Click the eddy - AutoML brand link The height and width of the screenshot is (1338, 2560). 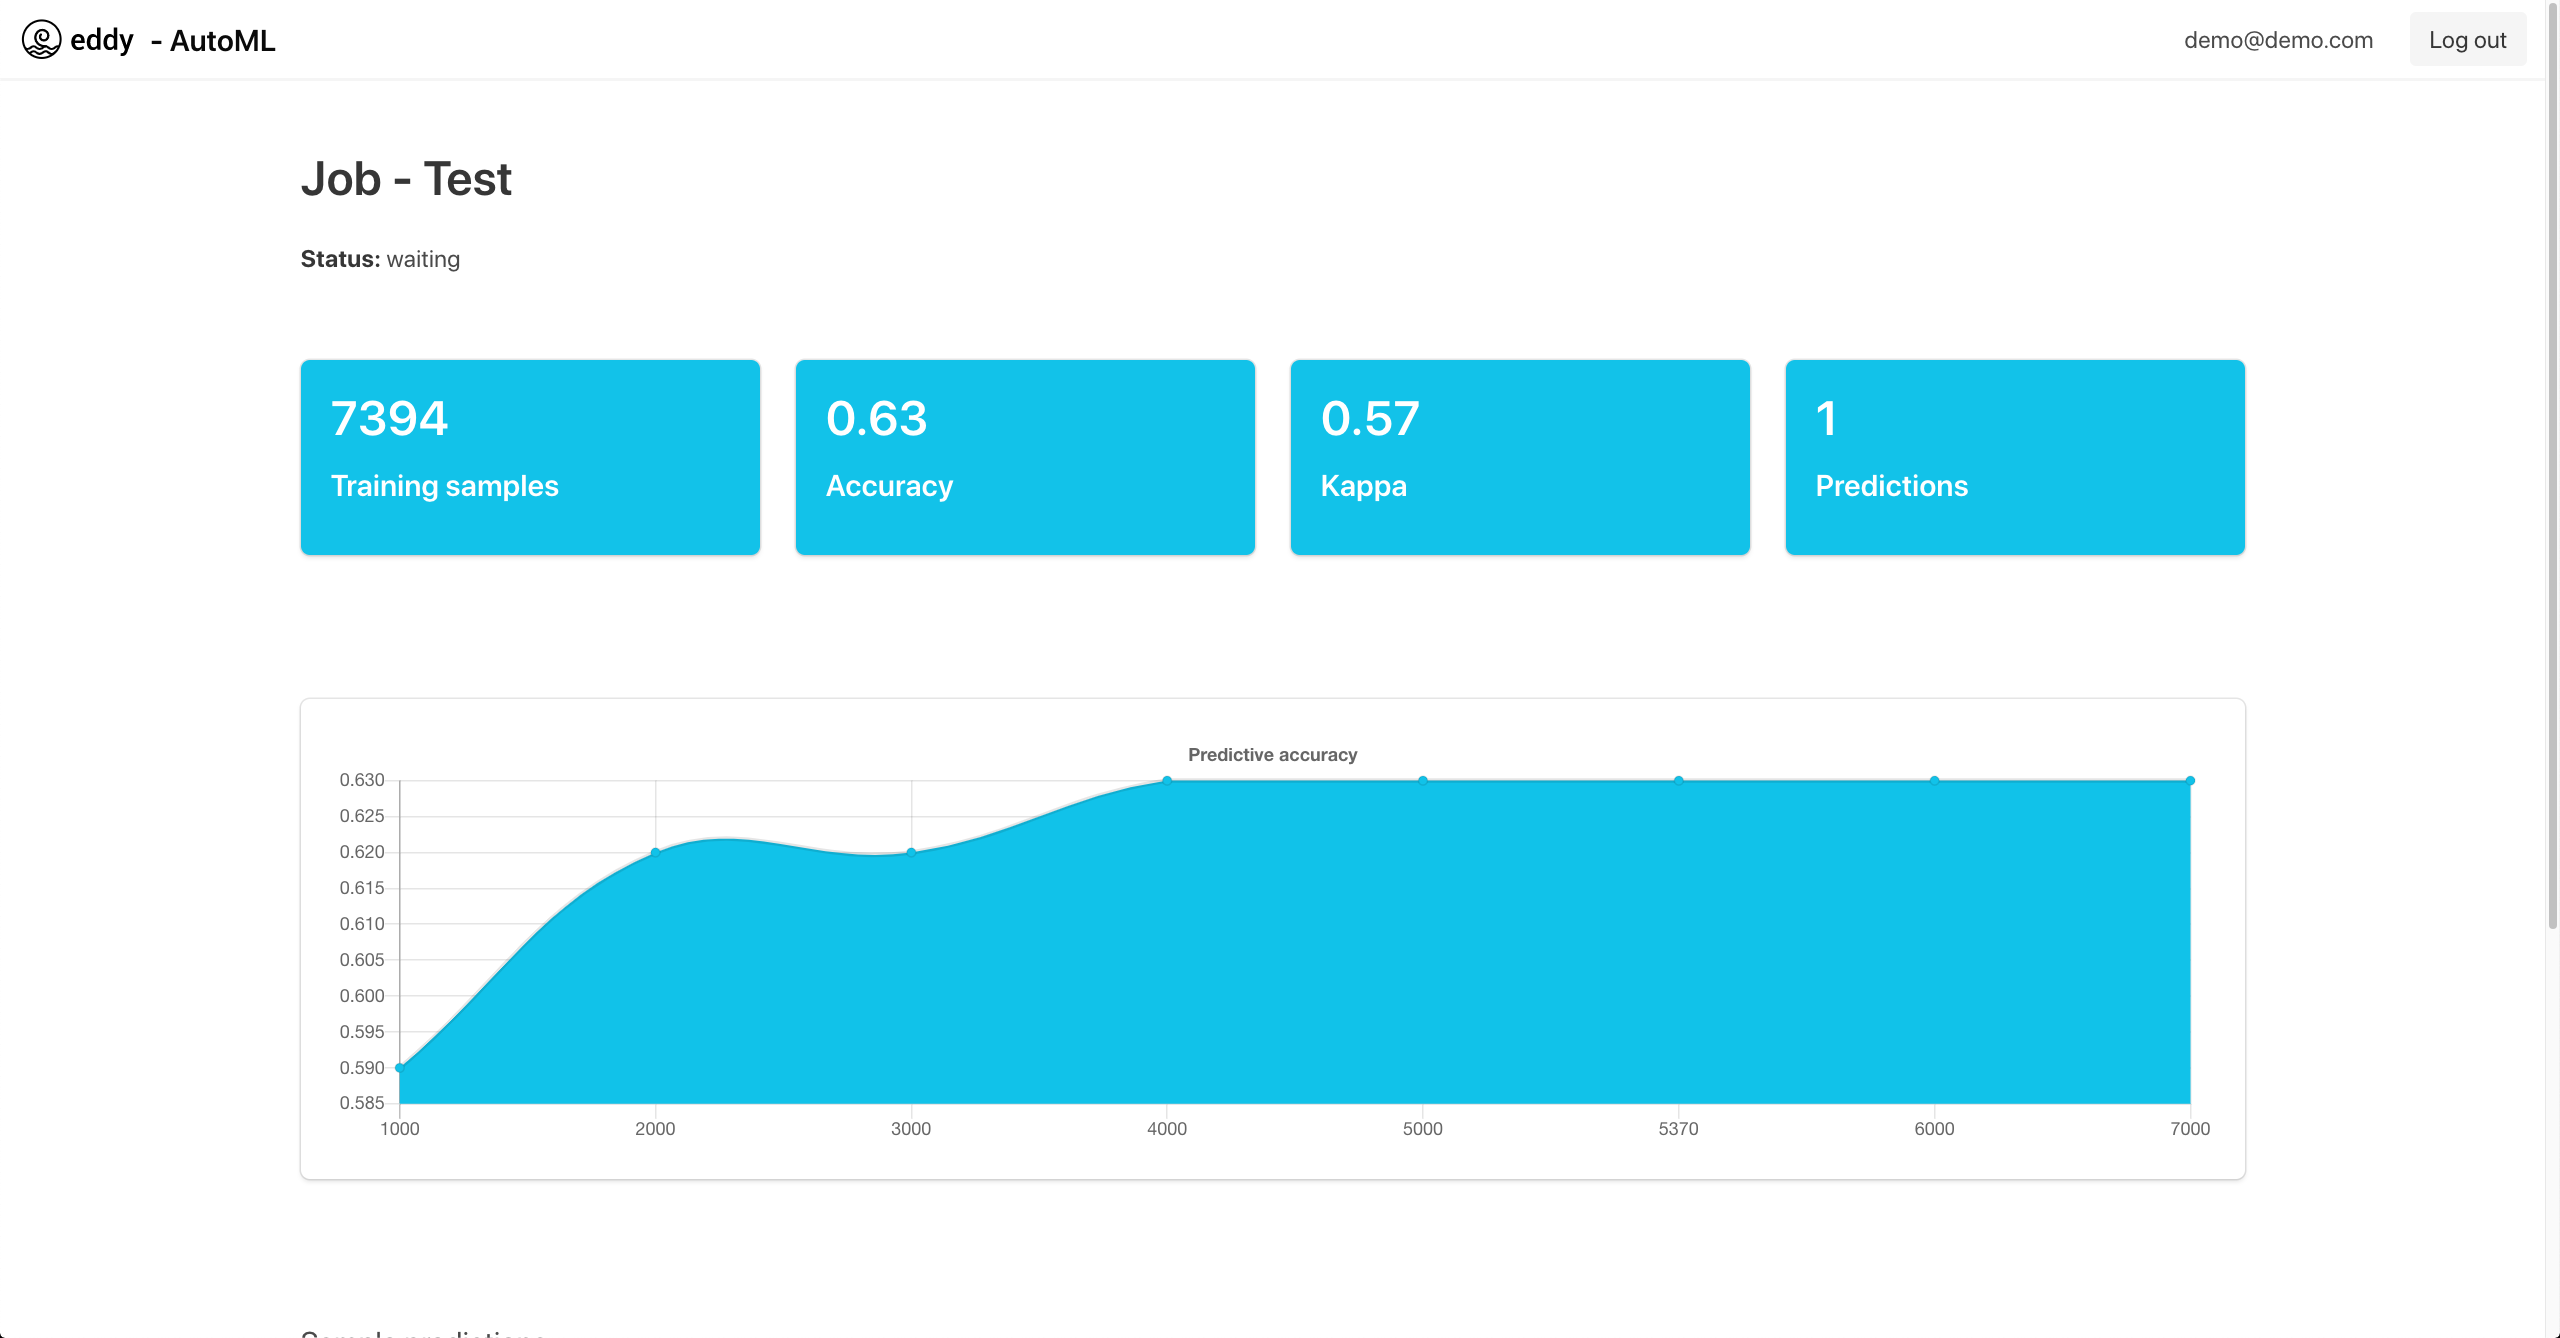[172, 40]
